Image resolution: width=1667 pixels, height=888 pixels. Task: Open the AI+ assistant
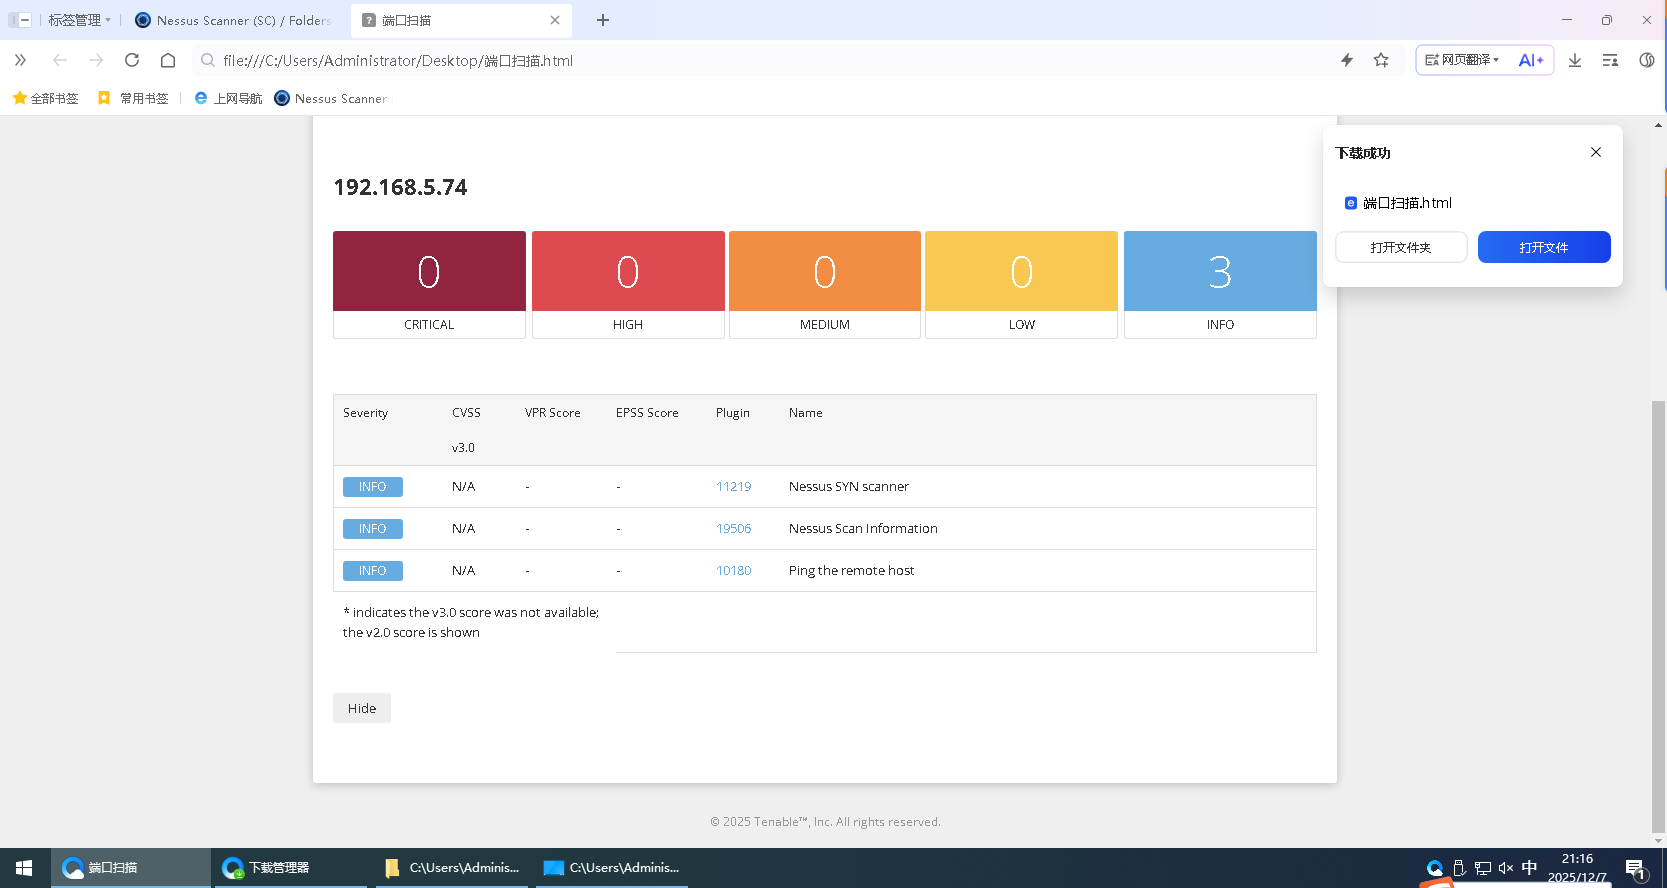(x=1530, y=60)
